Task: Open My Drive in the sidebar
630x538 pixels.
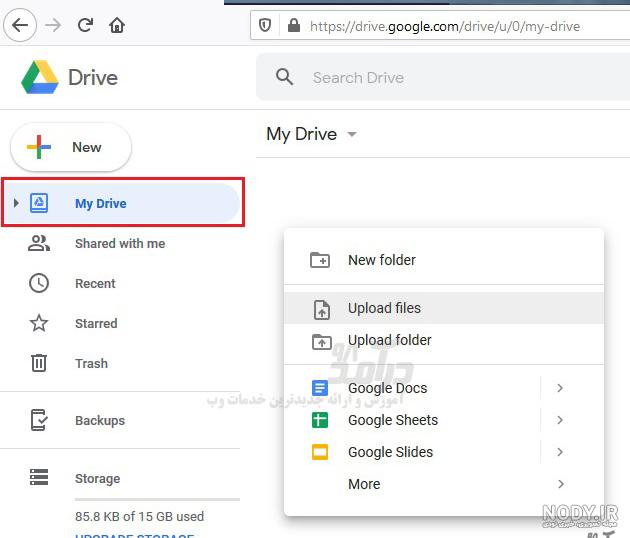Action: 122,203
